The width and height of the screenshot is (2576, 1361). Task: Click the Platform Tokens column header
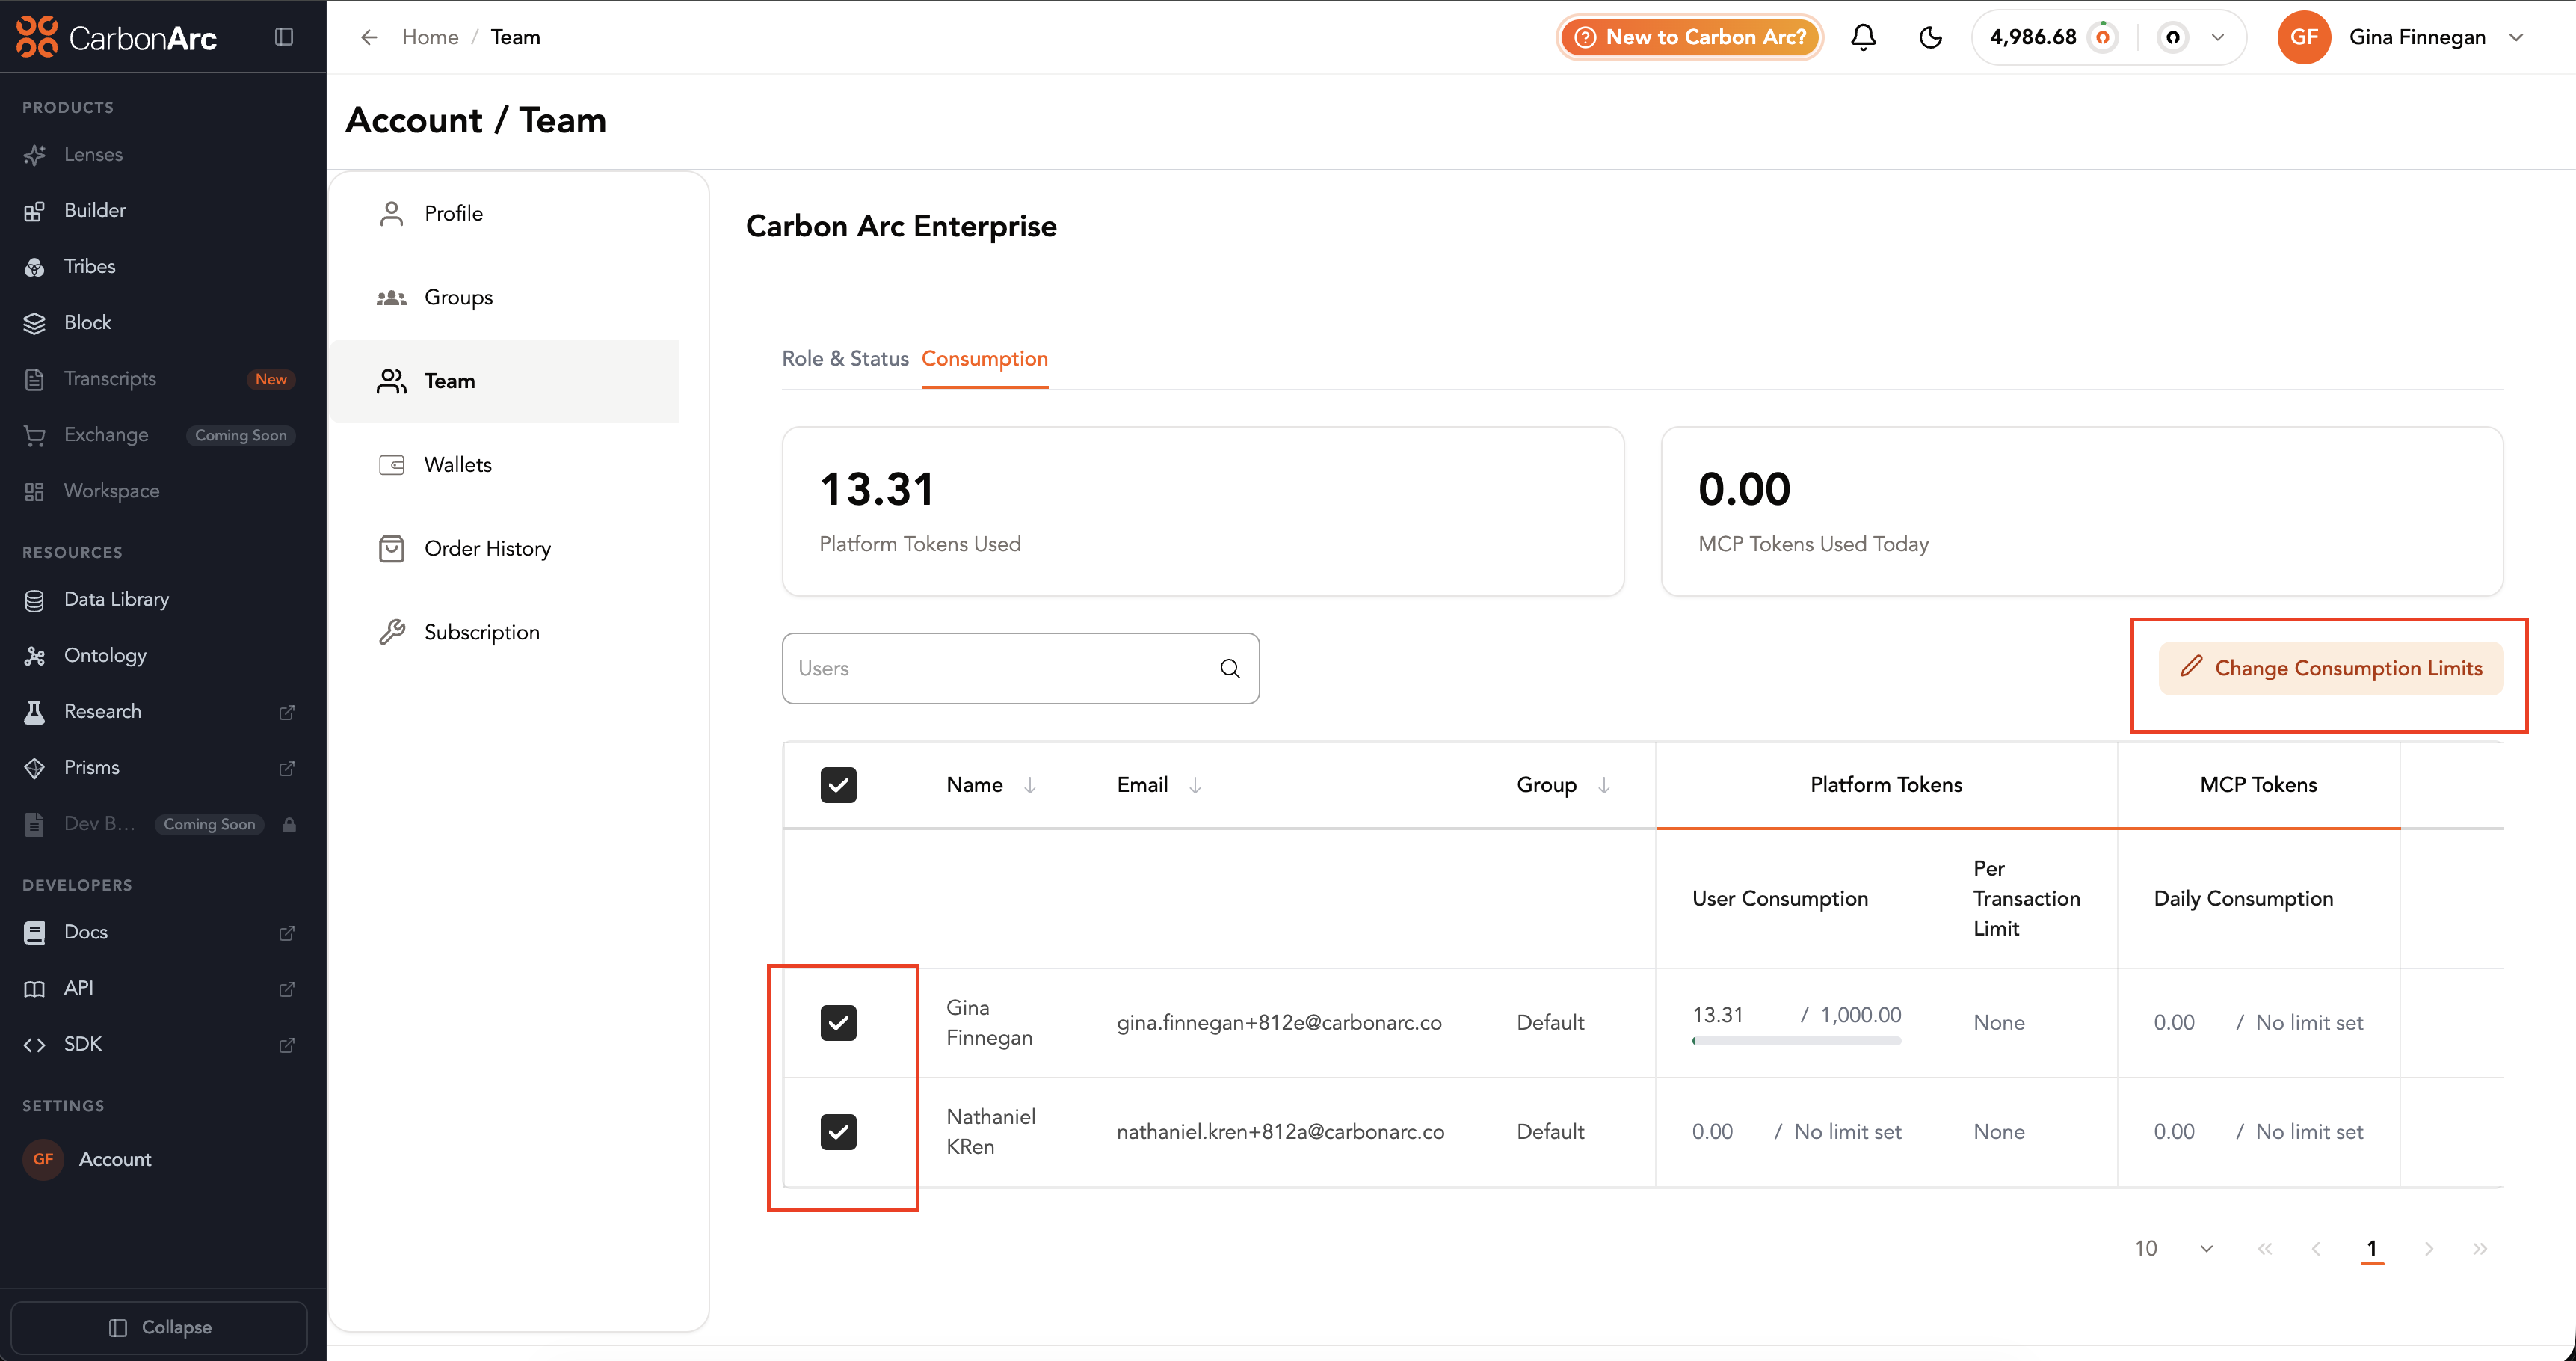1886,785
